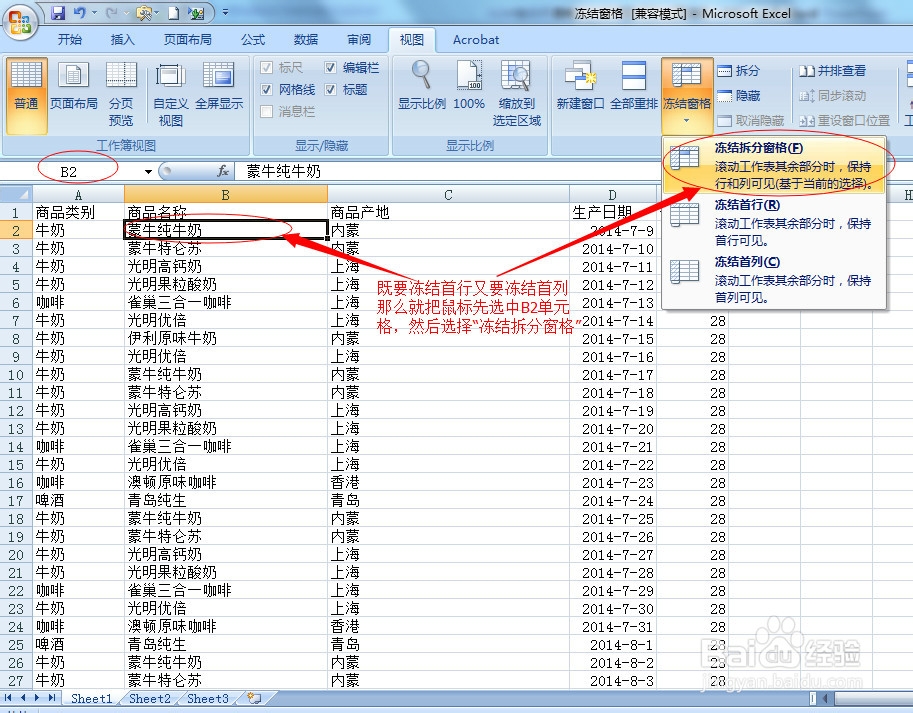Click the Office button logo
The image size is (913, 713).
click(20, 23)
